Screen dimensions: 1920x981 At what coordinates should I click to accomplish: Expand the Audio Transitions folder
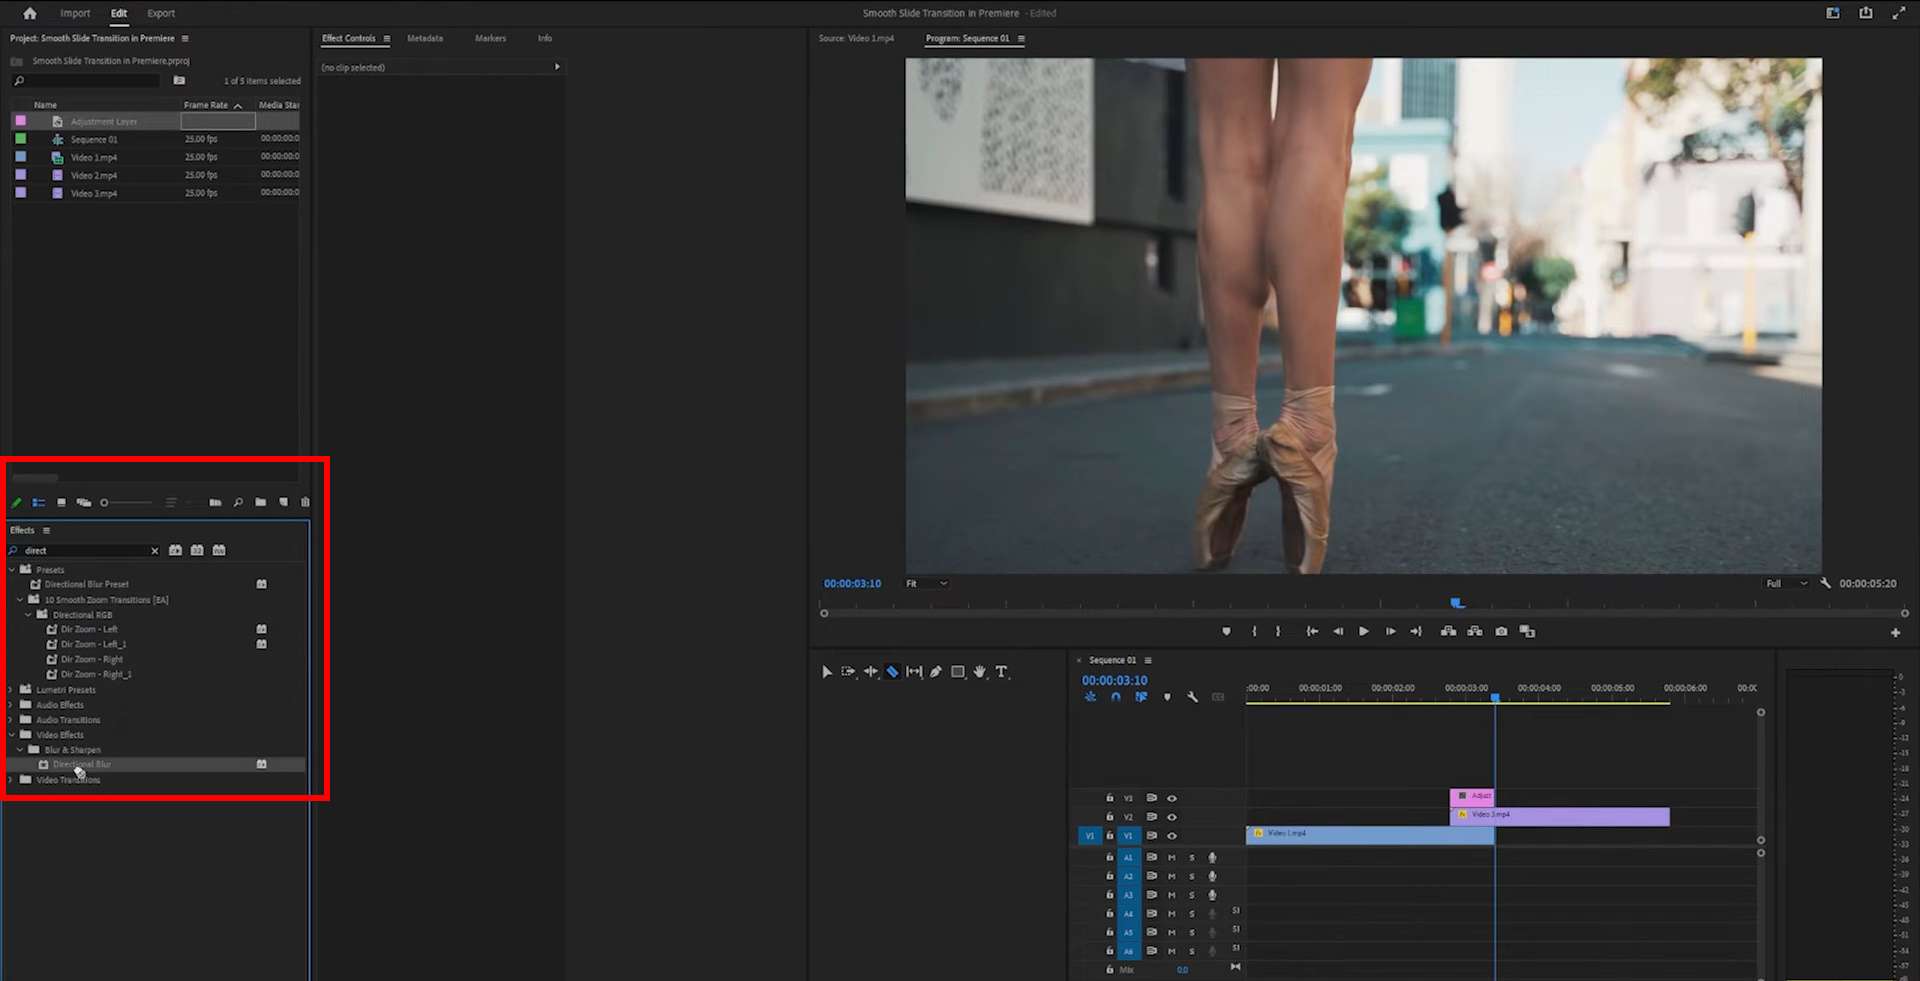pos(11,720)
